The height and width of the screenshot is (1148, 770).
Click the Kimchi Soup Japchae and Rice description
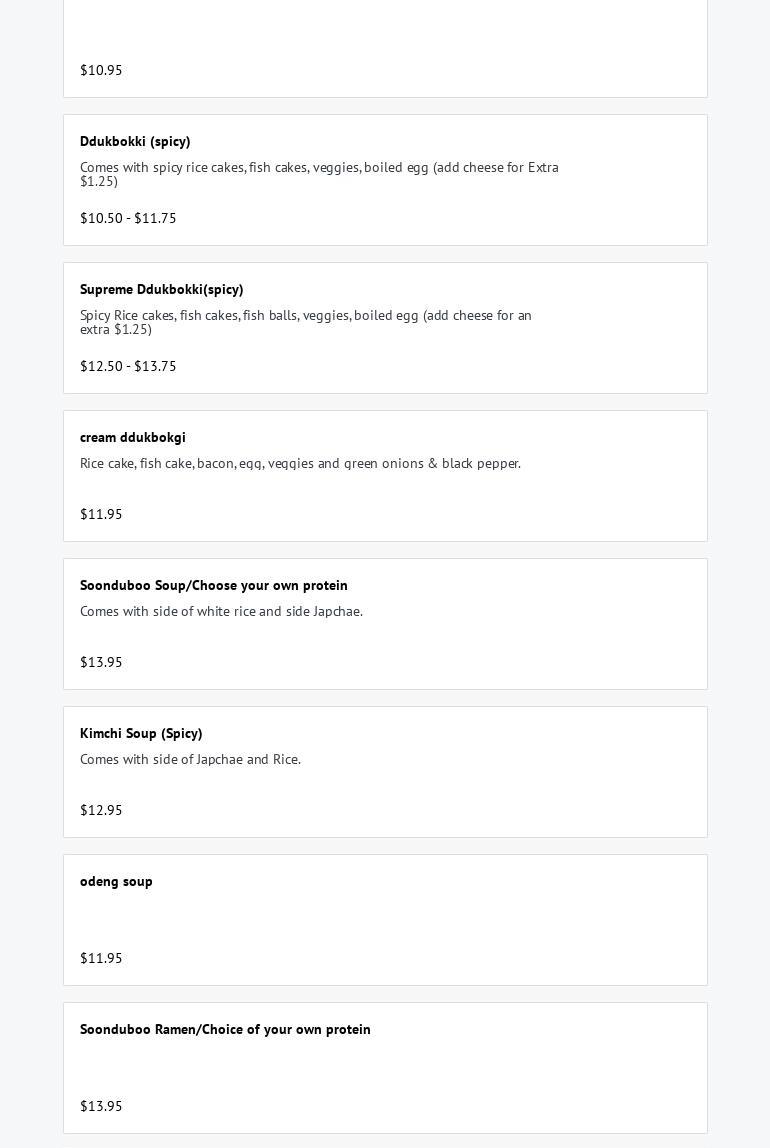[190, 759]
